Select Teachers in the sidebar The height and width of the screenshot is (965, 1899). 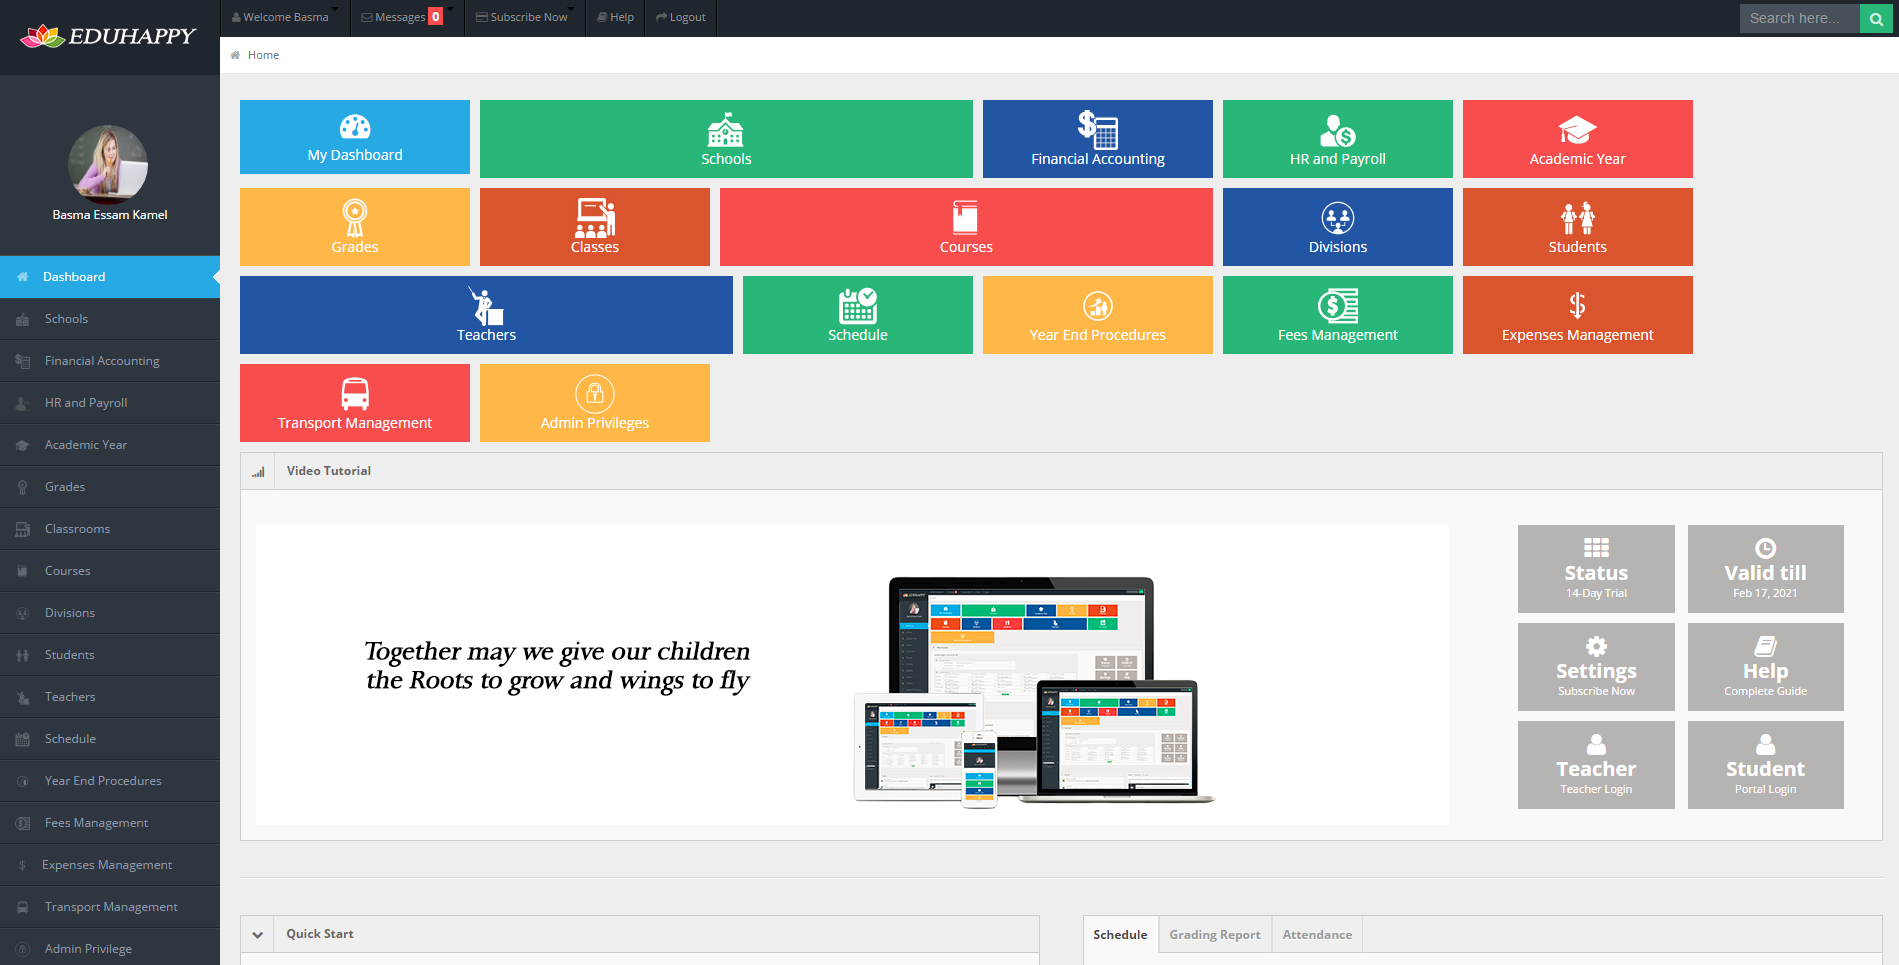click(110, 697)
